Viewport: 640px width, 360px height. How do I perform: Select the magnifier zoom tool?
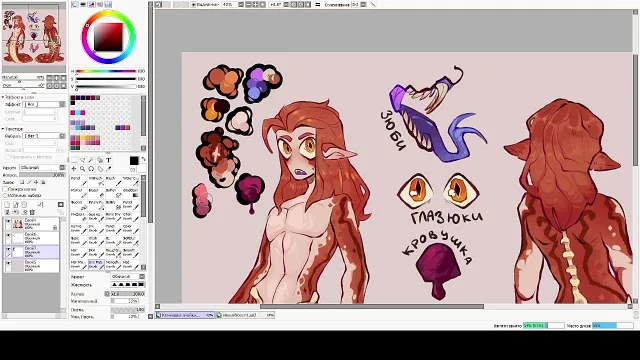[82, 169]
